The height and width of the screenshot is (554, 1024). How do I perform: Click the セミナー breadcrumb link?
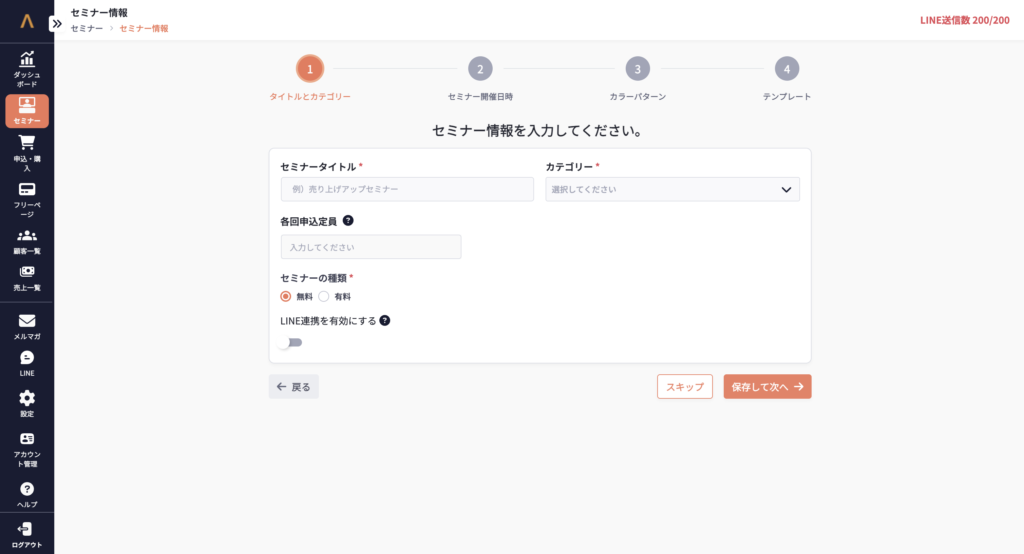point(86,29)
